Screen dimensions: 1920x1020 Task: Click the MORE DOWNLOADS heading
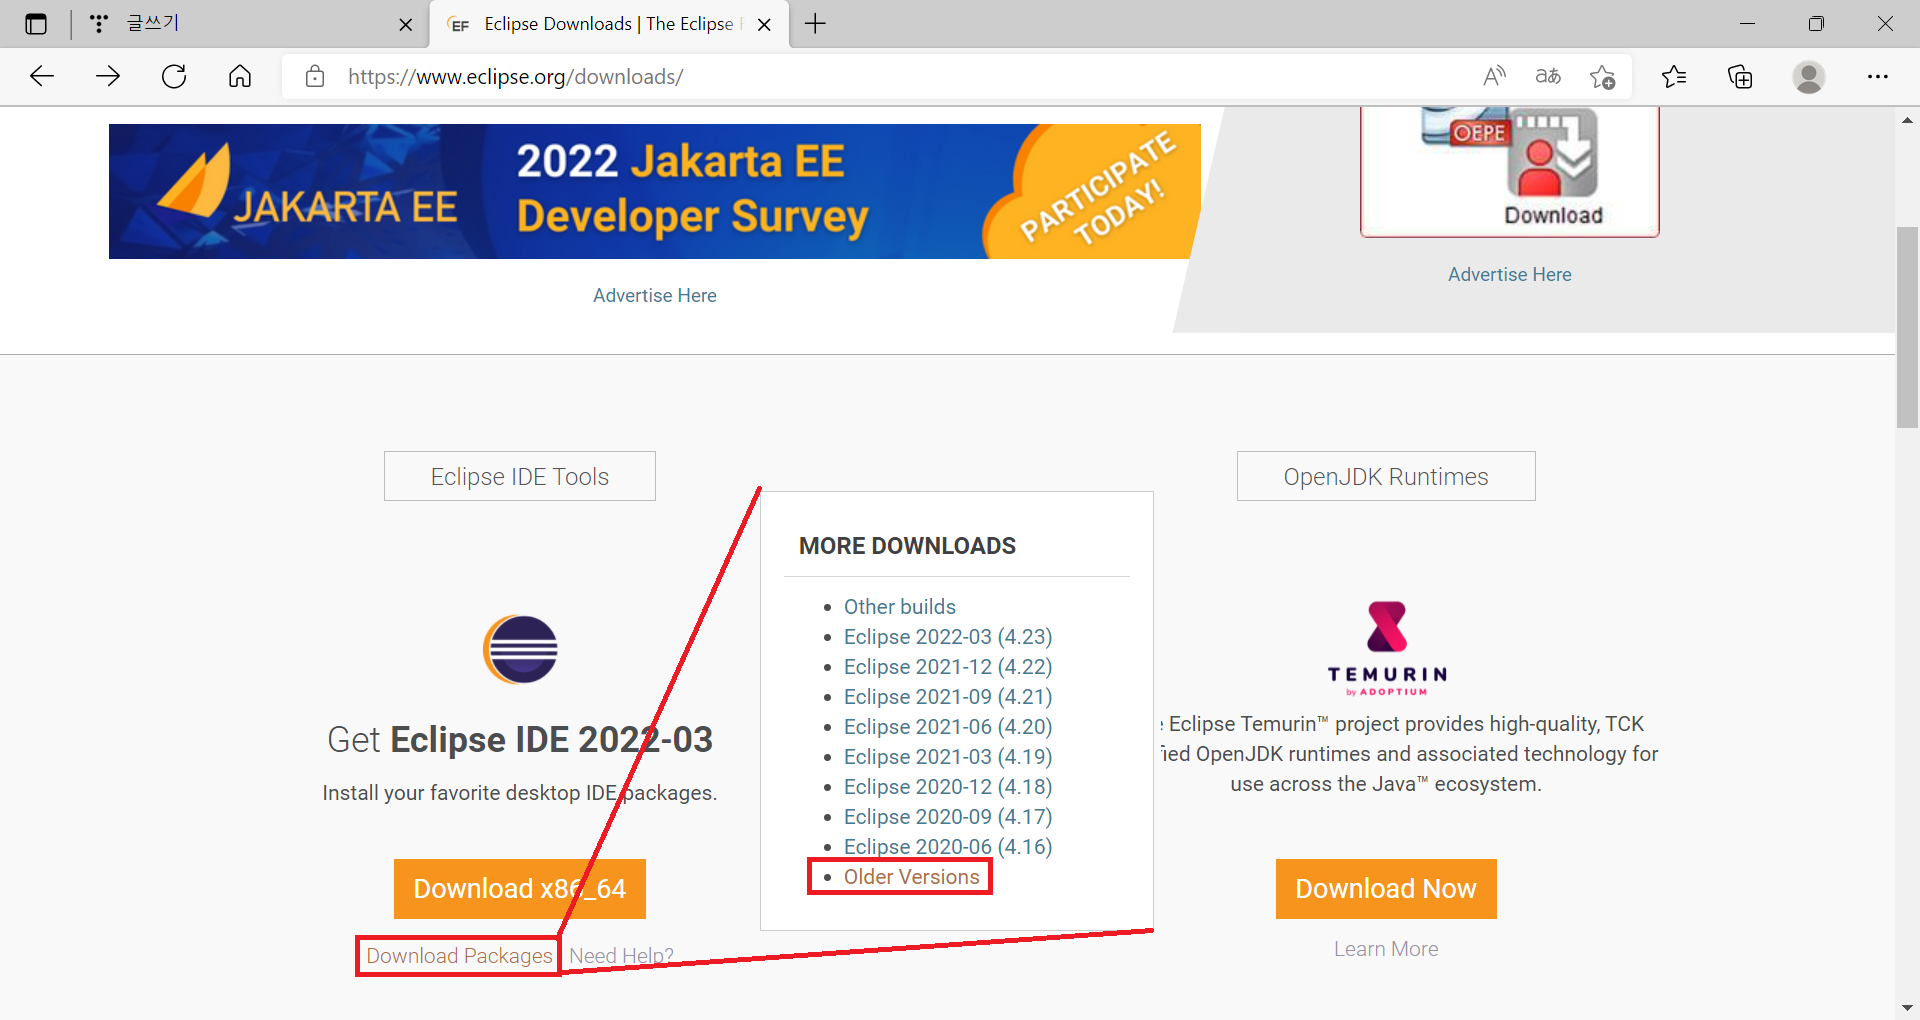[x=907, y=546]
